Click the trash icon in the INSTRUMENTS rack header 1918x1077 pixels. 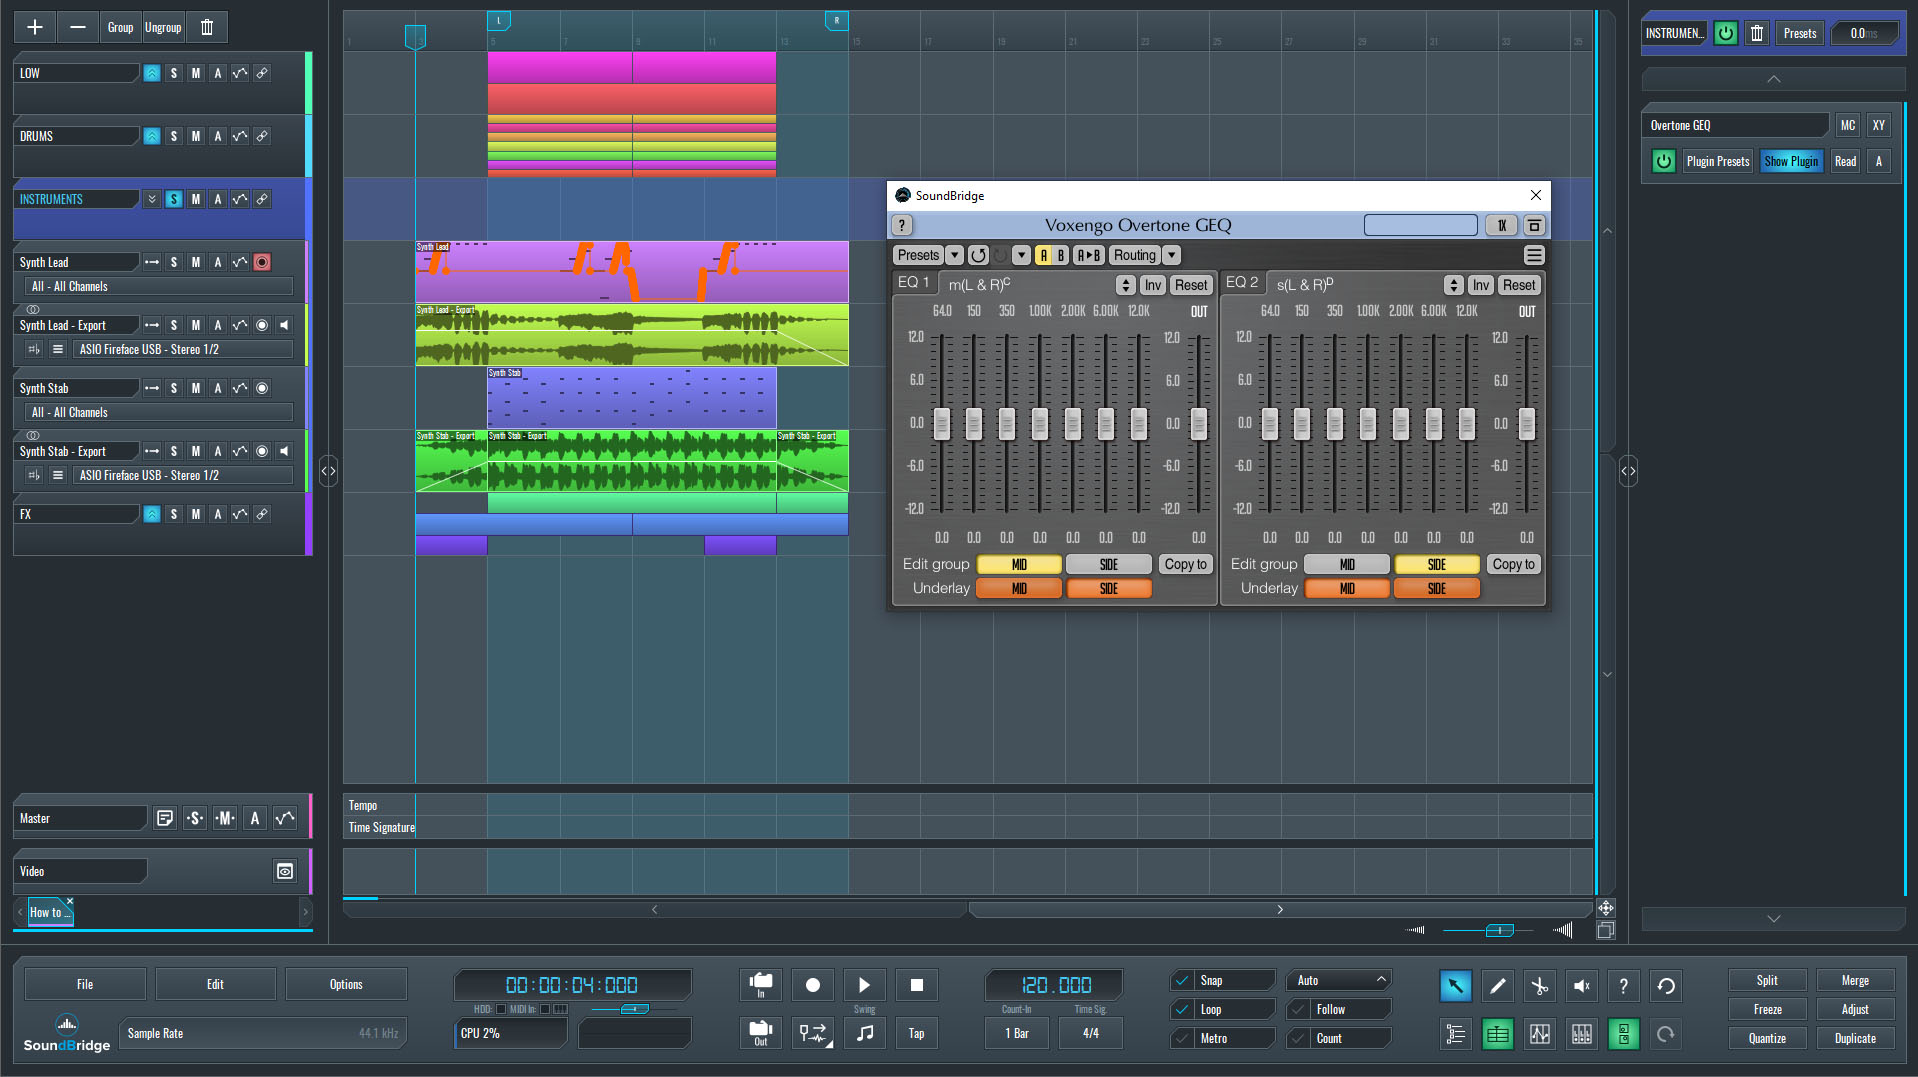(x=1756, y=33)
